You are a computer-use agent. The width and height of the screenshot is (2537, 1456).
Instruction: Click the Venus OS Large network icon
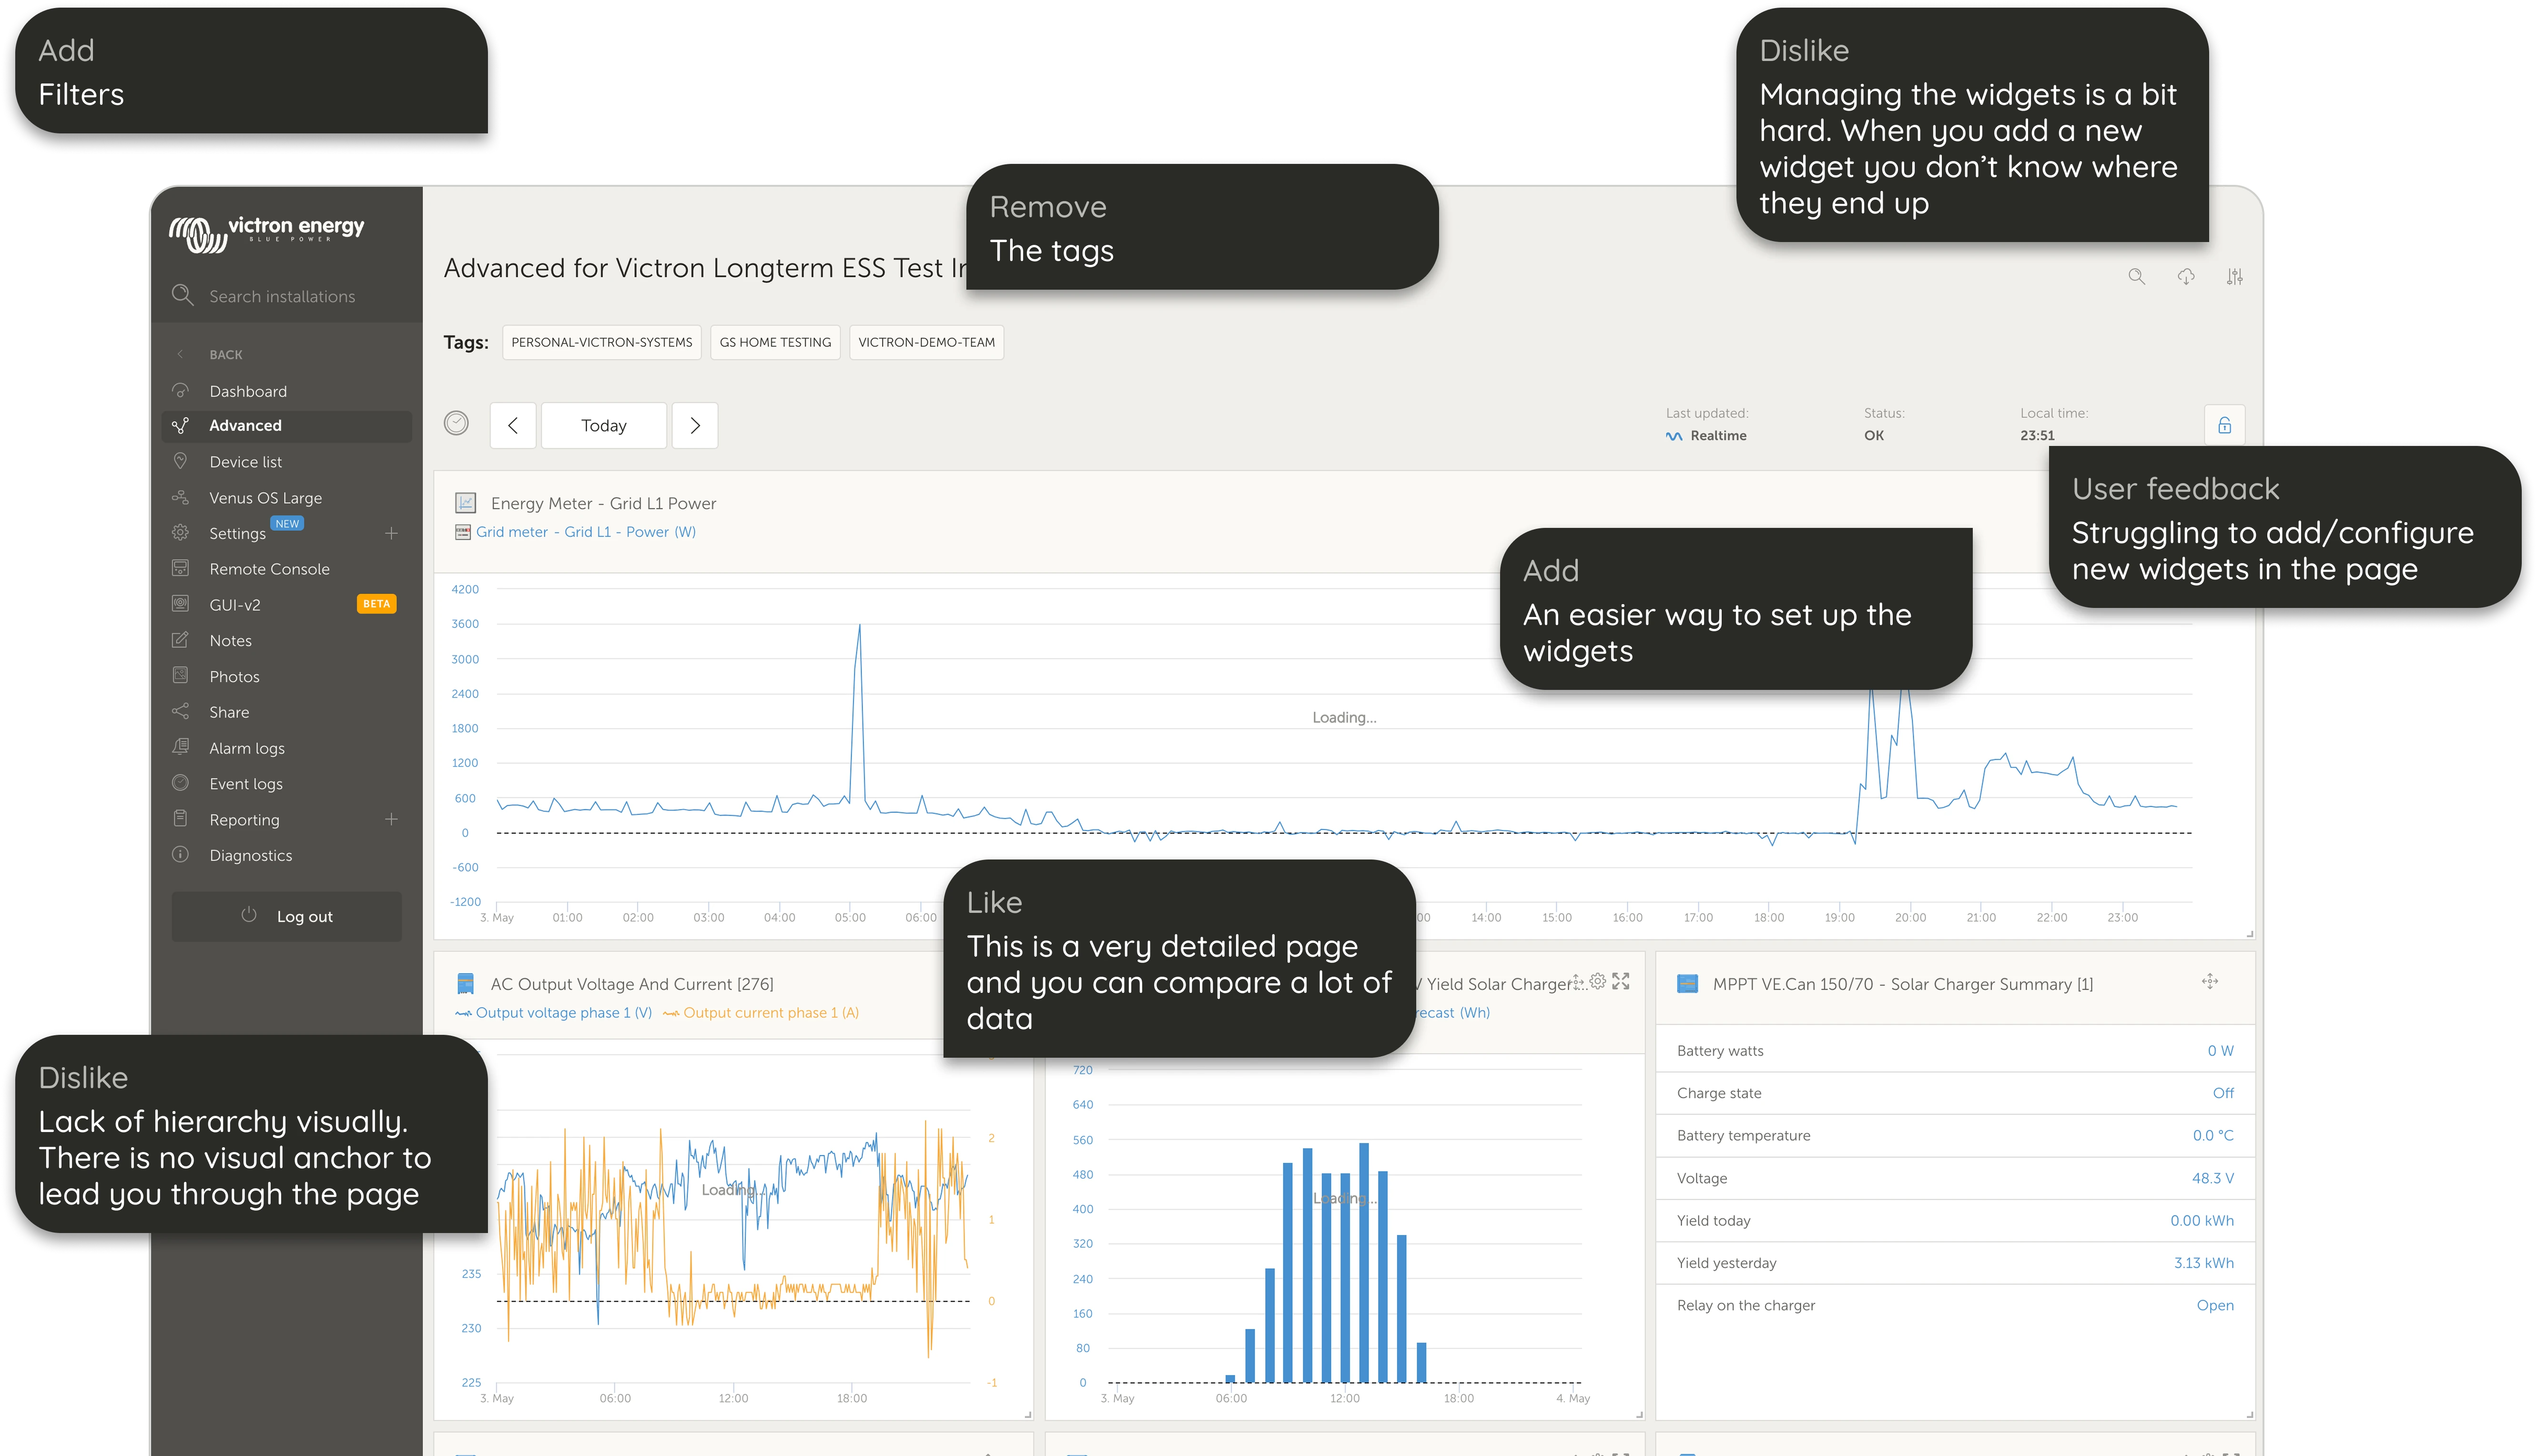[x=181, y=497]
